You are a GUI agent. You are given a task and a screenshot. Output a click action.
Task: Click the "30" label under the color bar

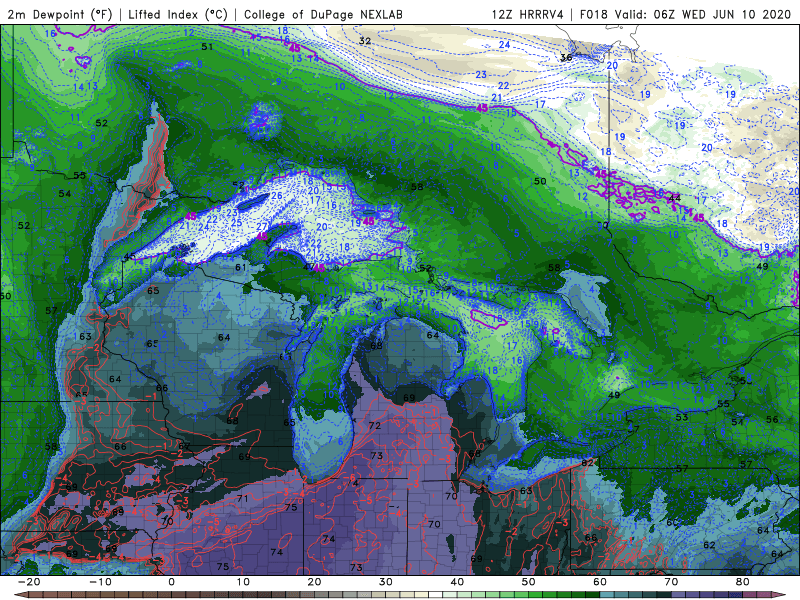(x=386, y=582)
